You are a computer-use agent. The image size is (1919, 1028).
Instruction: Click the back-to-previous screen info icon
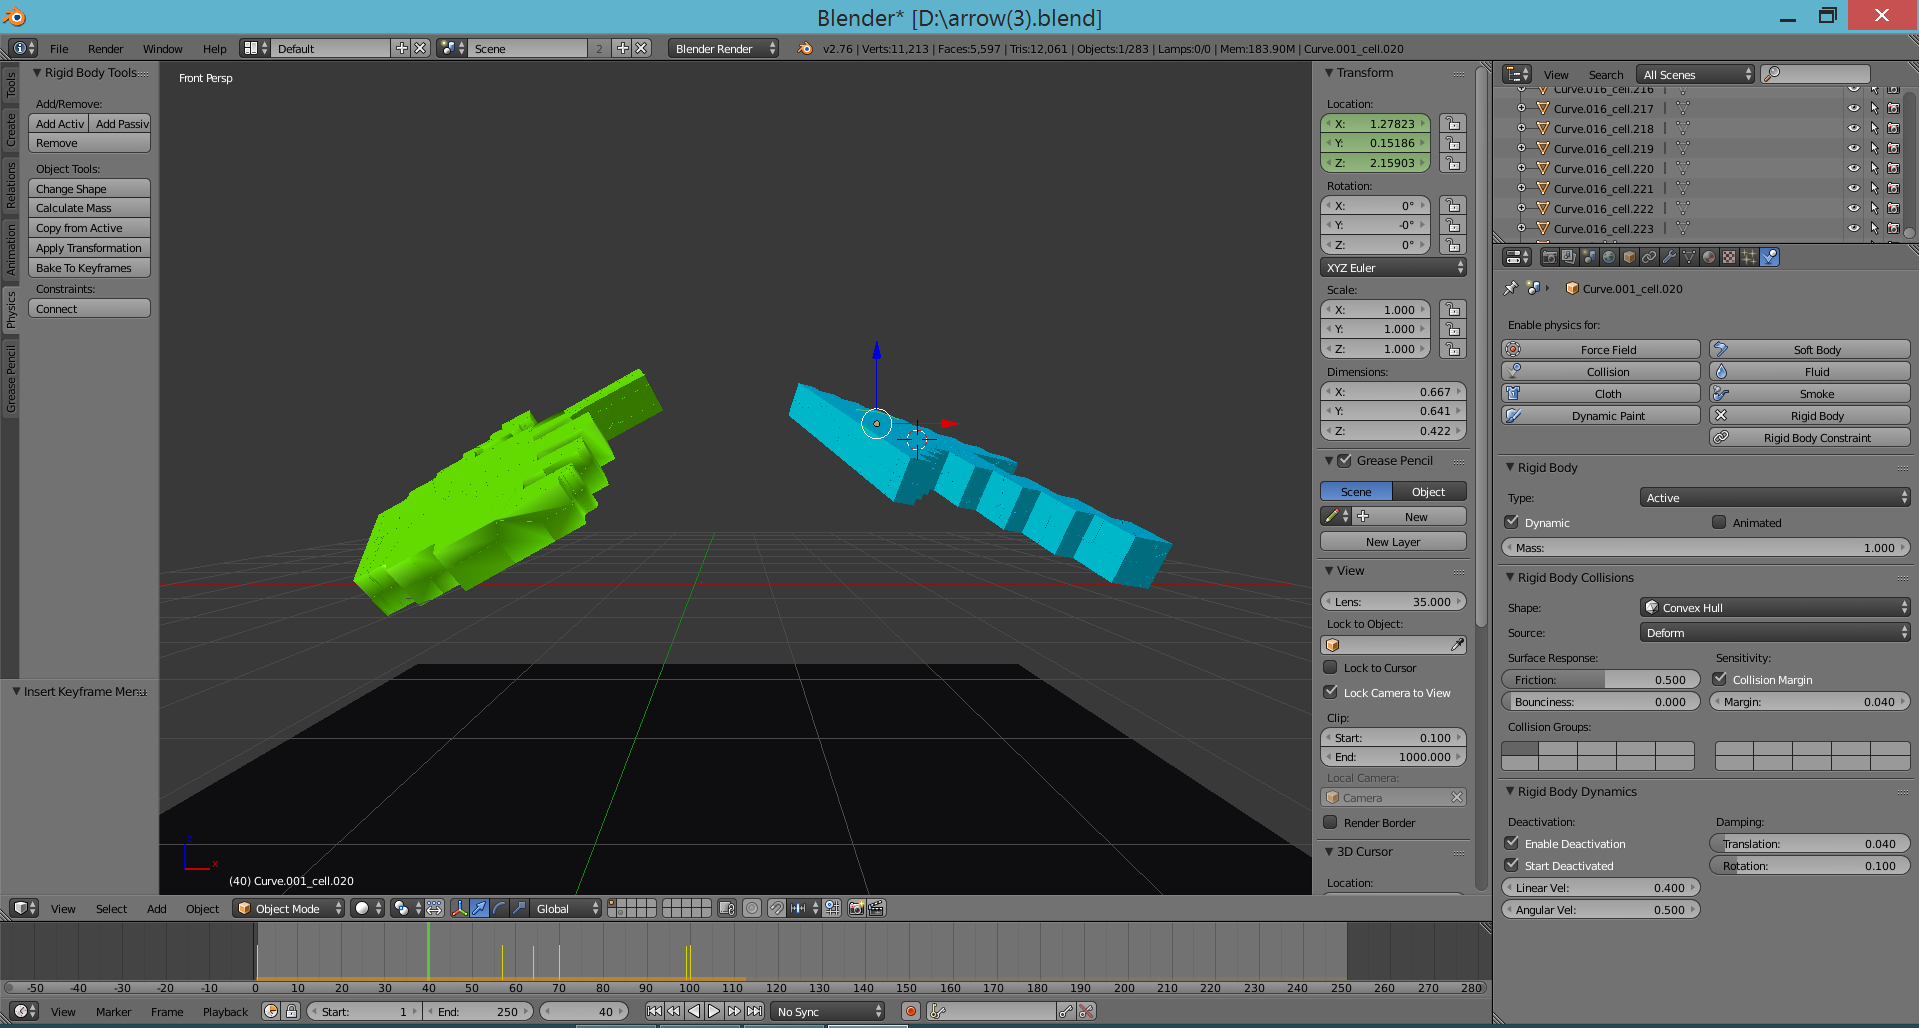pyautogui.click(x=22, y=48)
